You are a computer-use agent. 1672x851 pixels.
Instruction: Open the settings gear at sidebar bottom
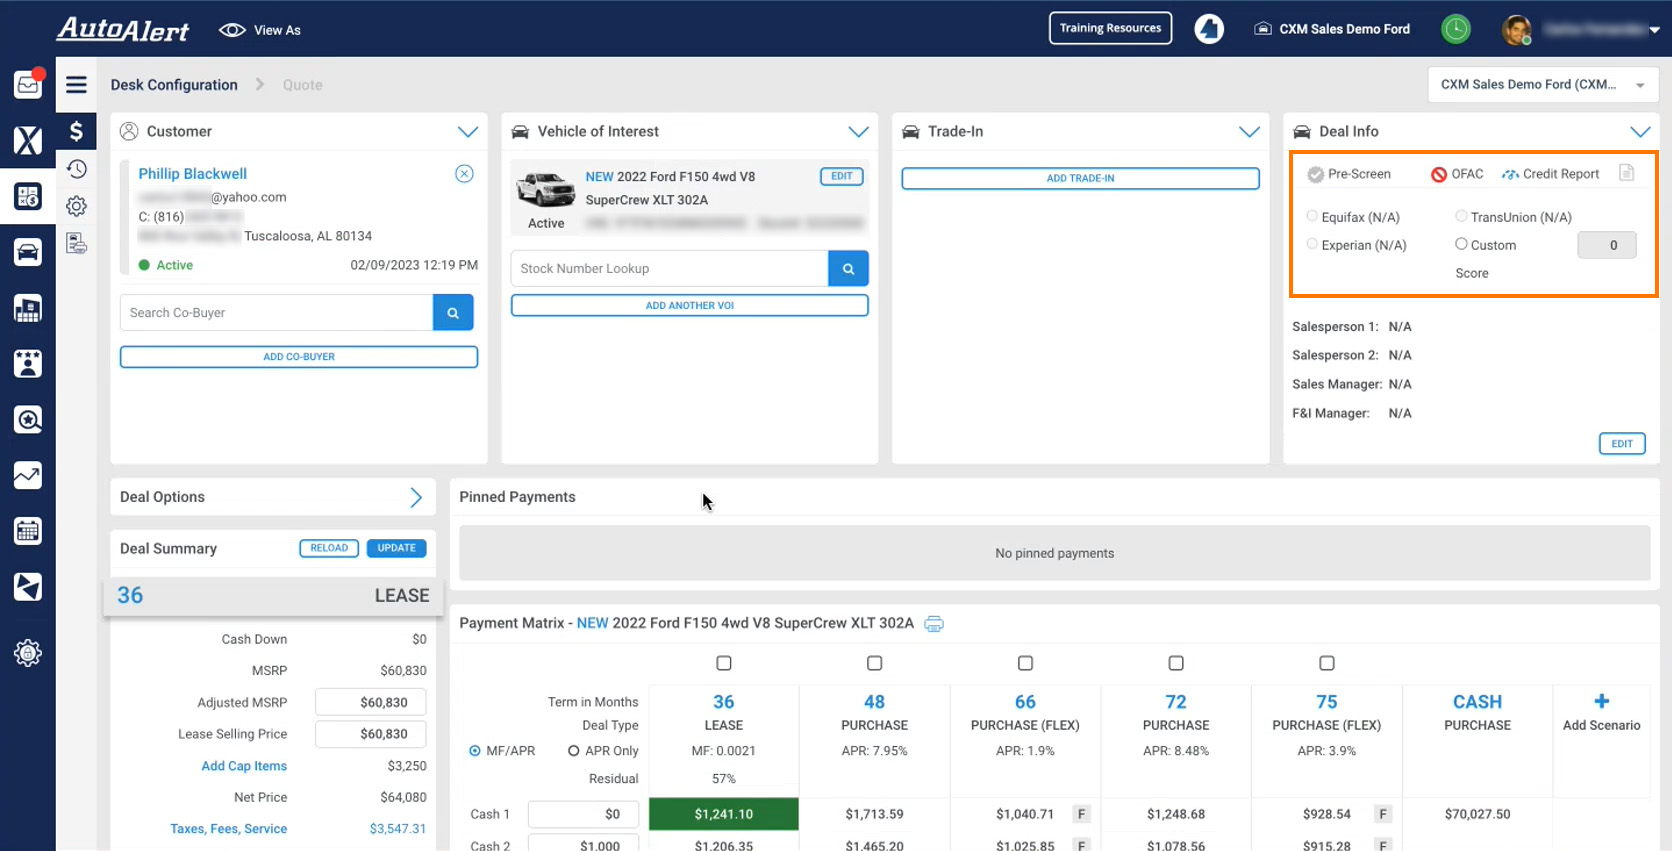28,653
